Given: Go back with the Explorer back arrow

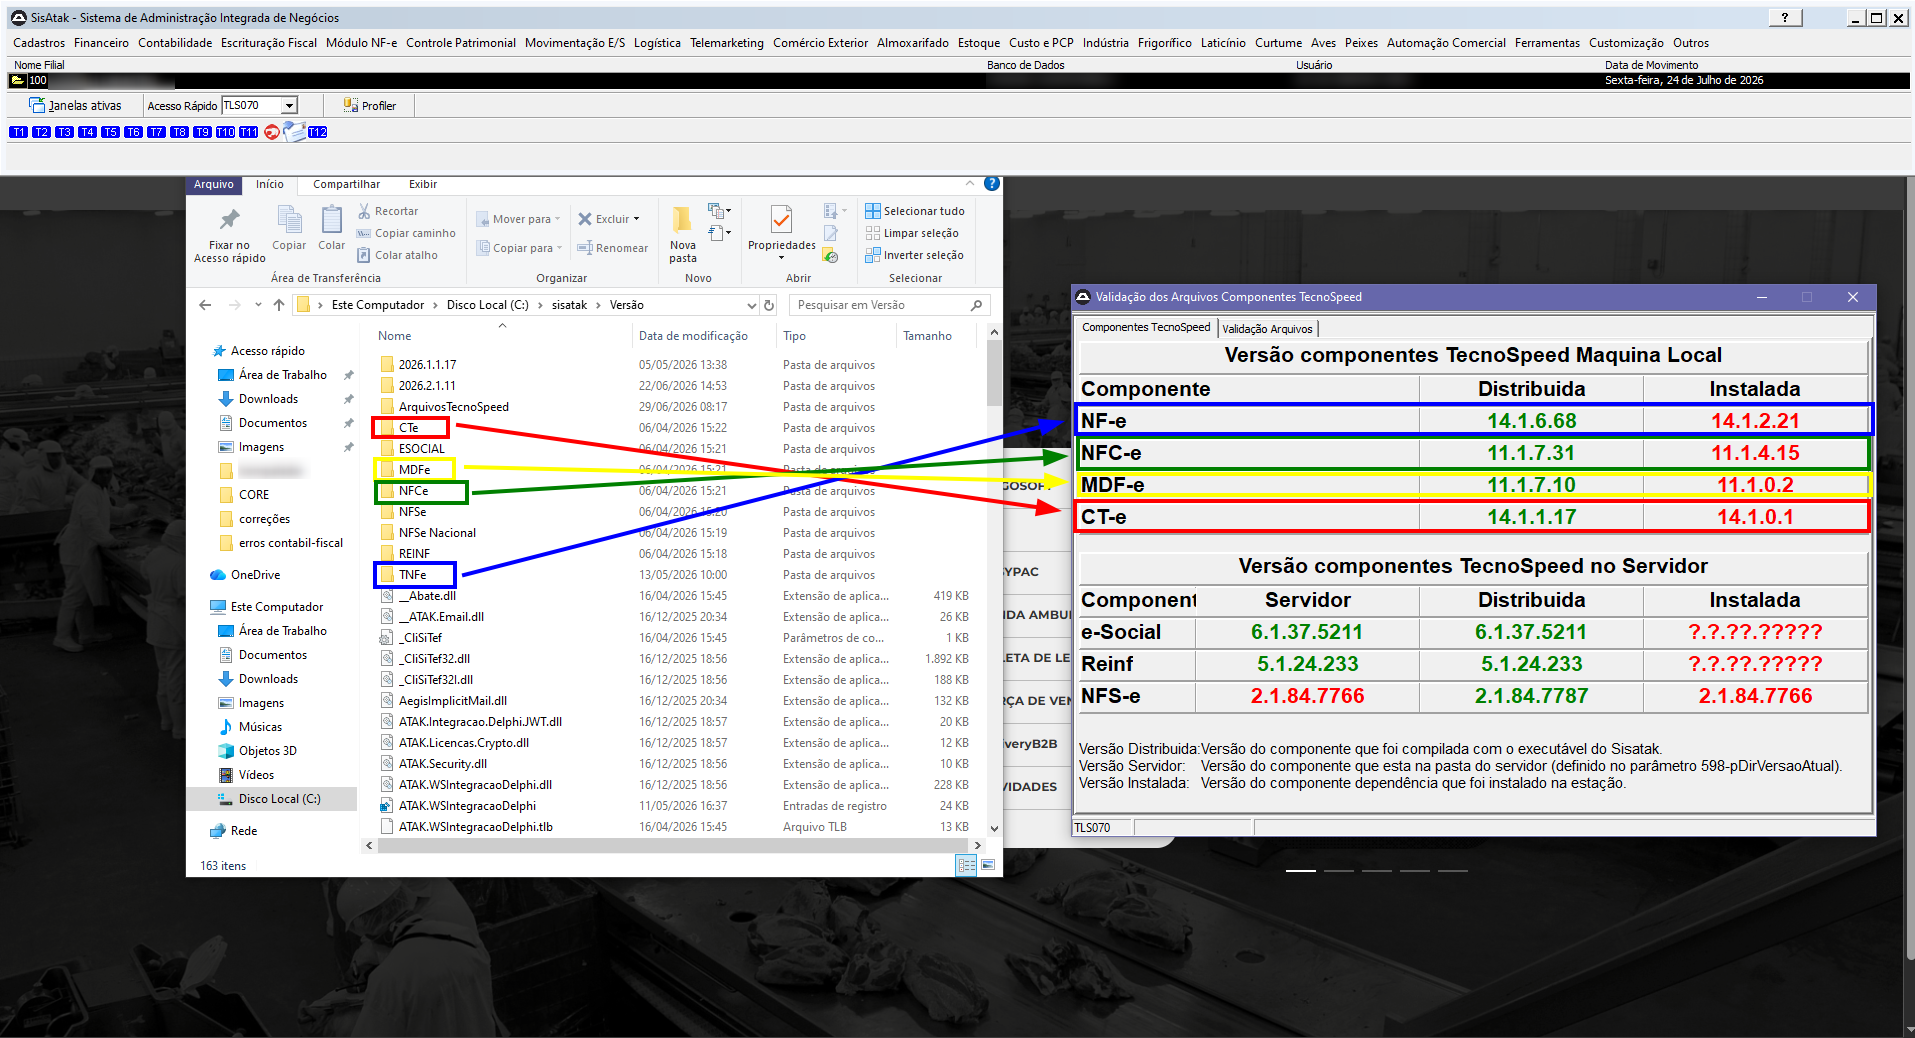Looking at the screenshot, I should (205, 305).
